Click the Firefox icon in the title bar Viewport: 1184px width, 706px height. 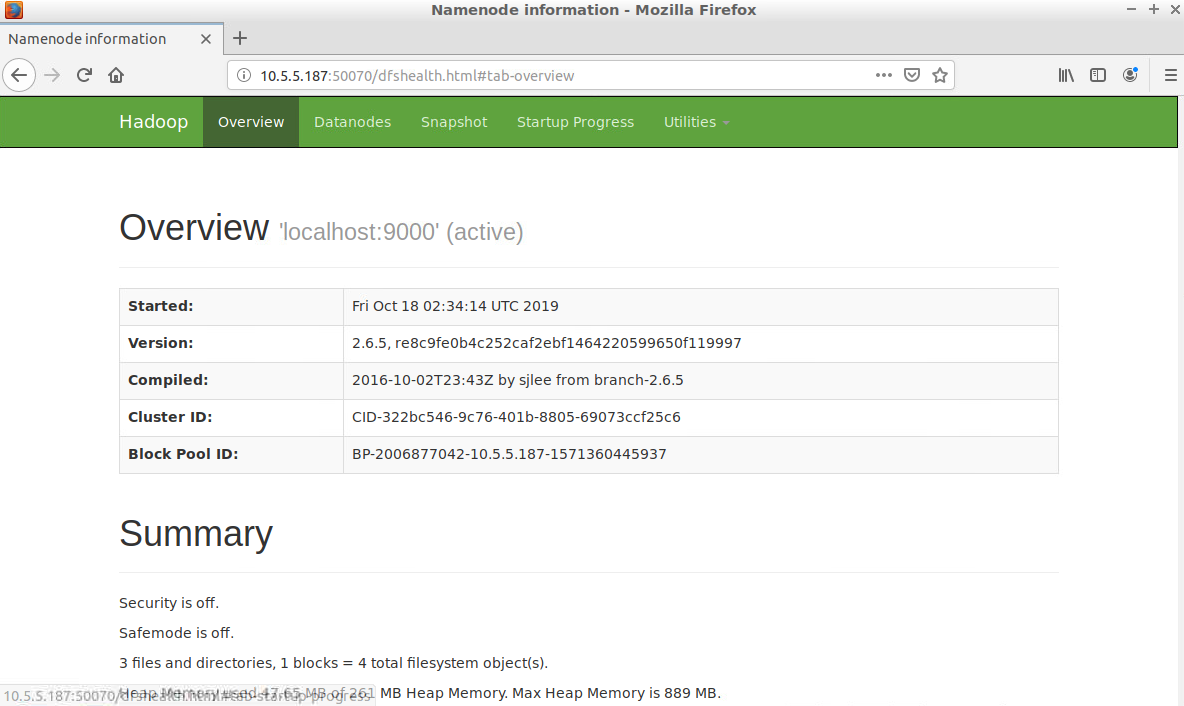tap(14, 10)
